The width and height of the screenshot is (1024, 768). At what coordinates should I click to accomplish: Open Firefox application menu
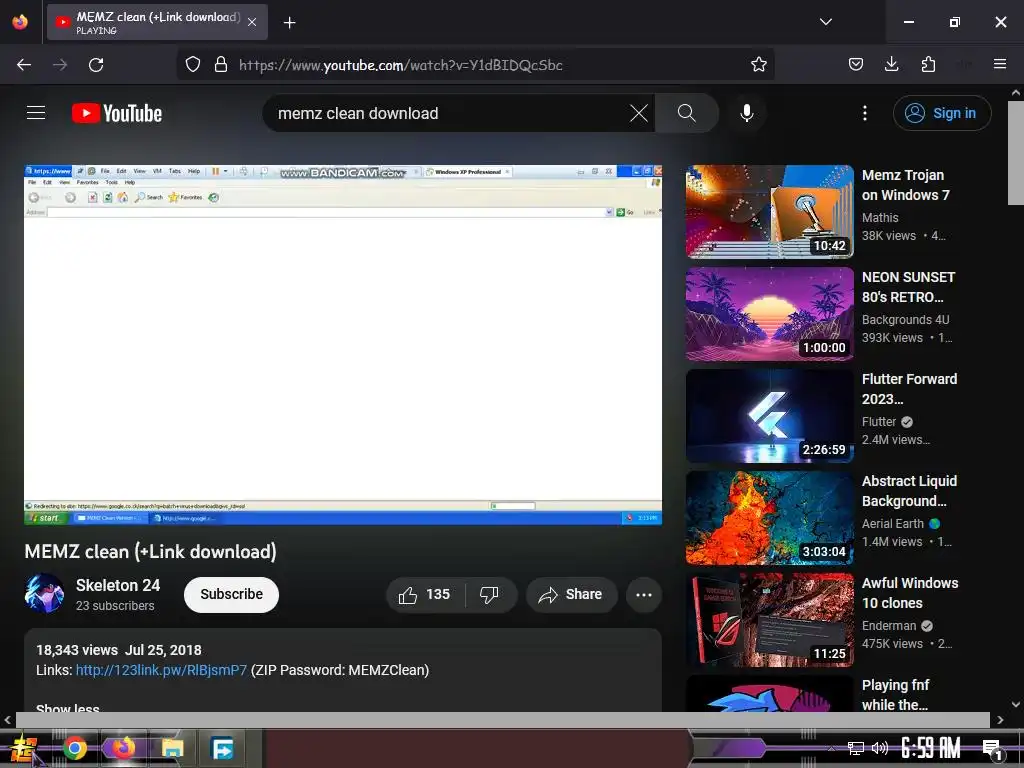[1000, 64]
